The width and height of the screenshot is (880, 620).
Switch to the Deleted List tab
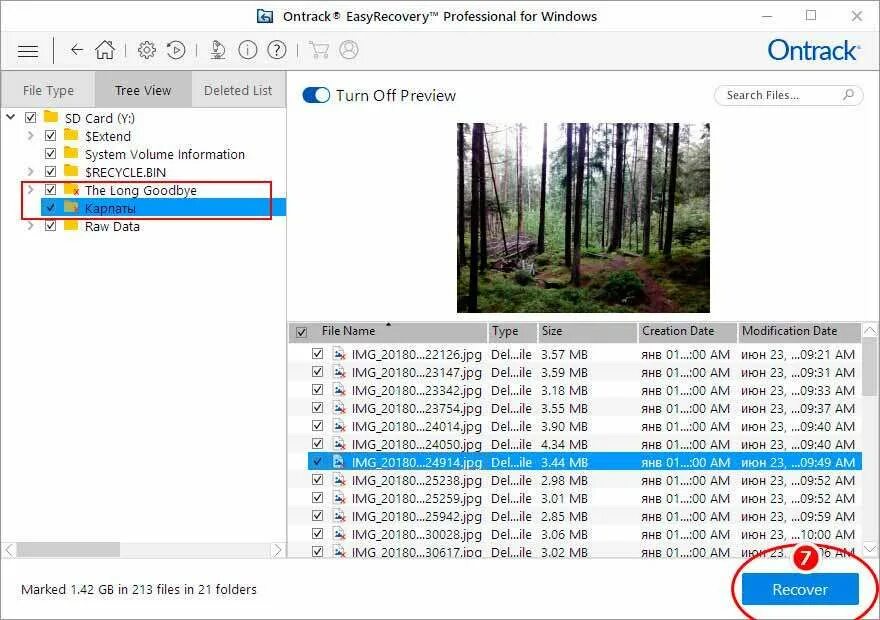239,90
